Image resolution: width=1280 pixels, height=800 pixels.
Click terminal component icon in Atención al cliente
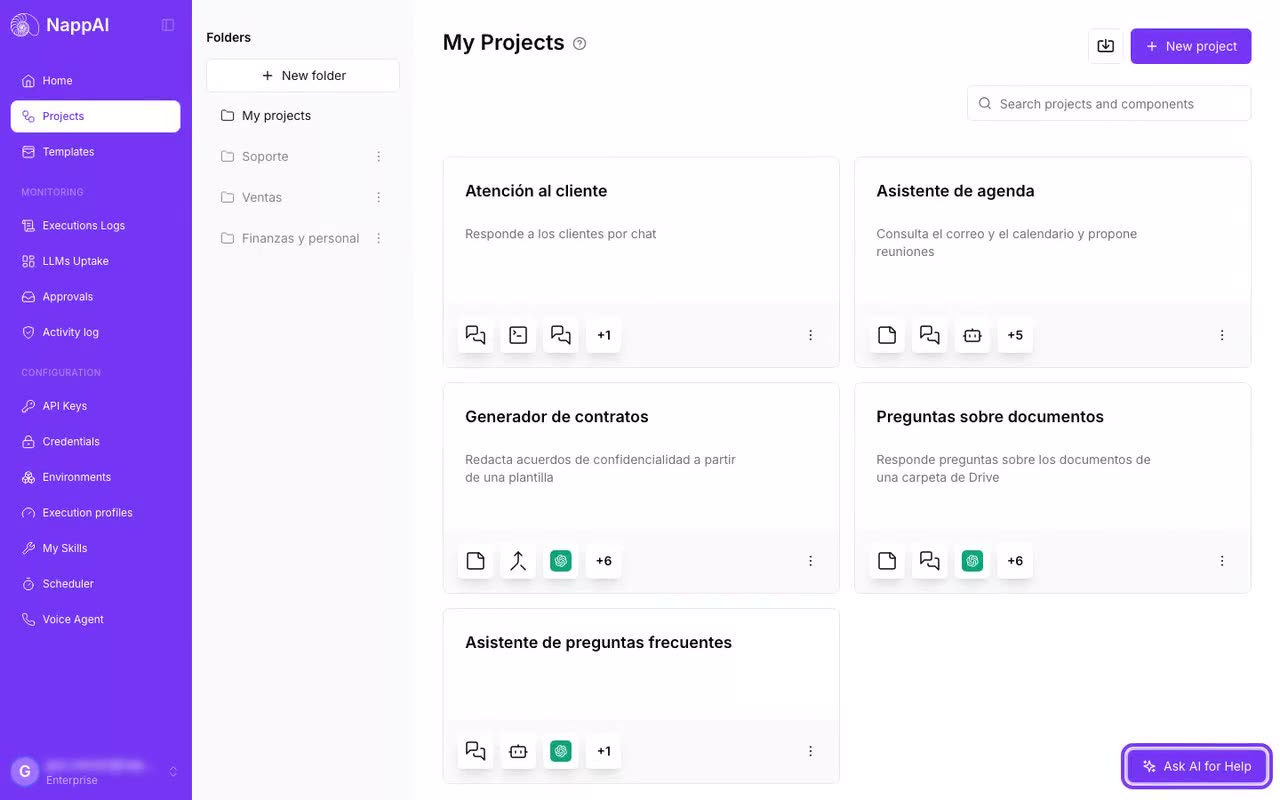(x=518, y=335)
